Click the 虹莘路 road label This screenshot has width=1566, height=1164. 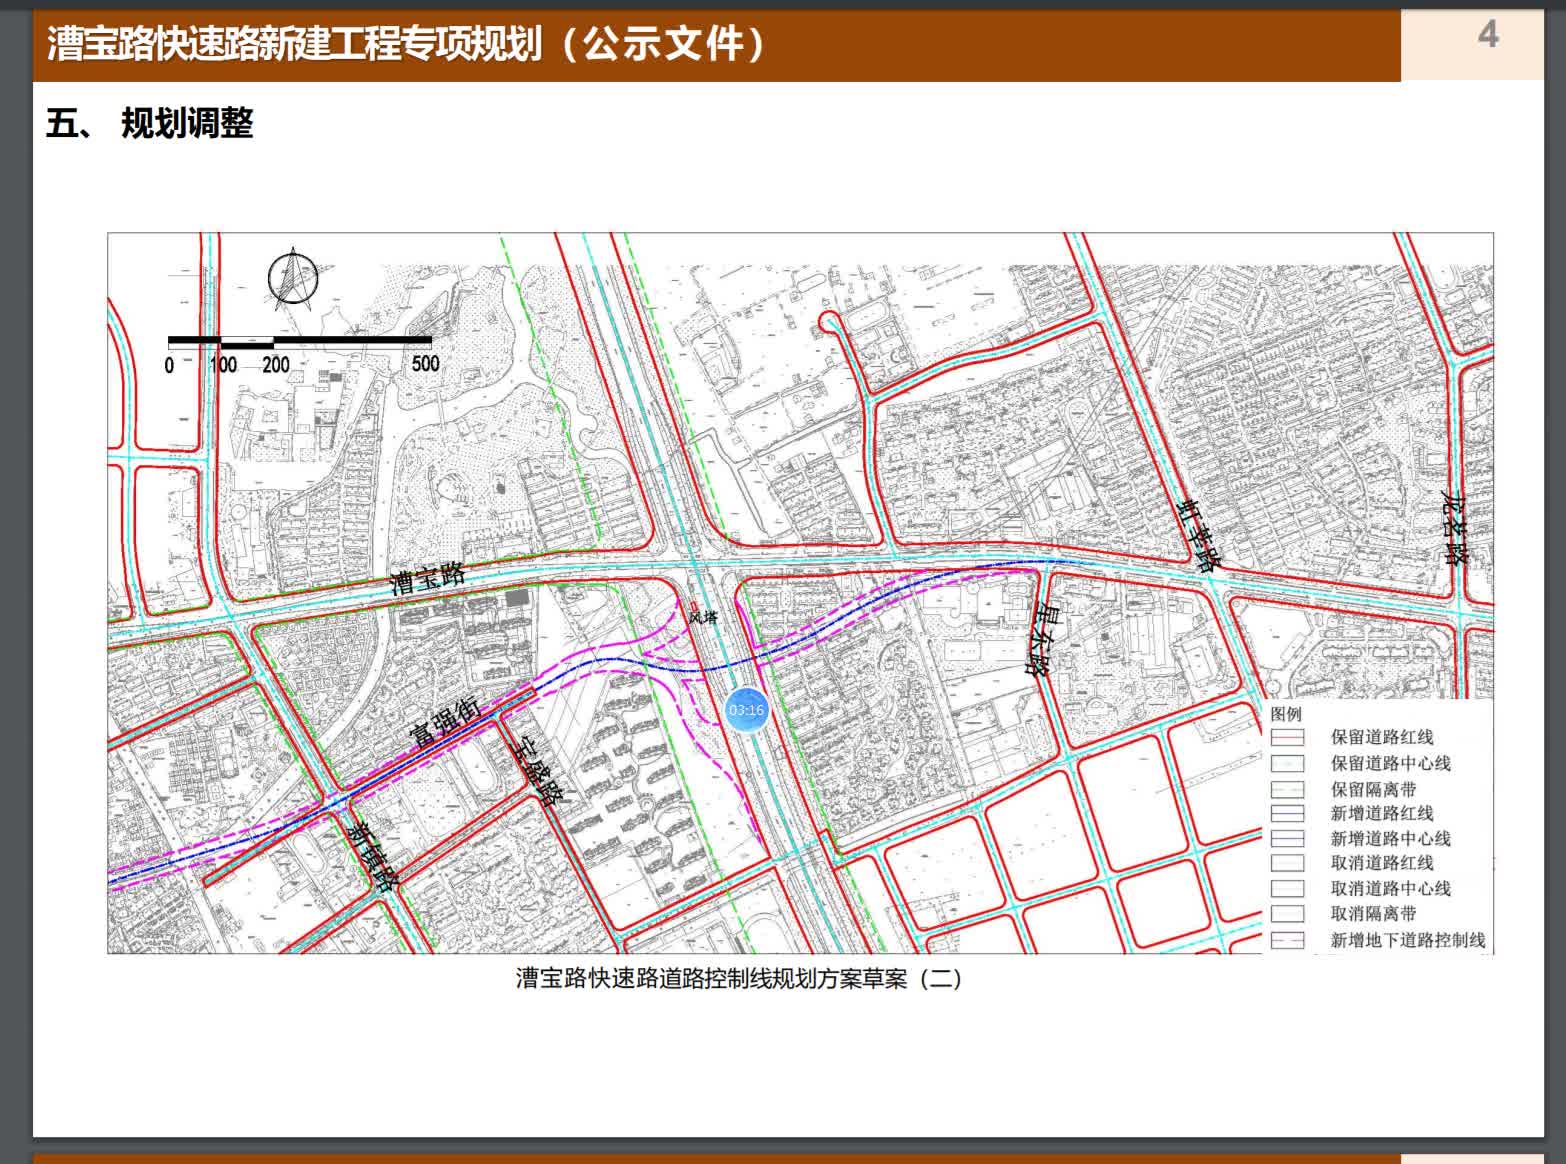[1200, 534]
